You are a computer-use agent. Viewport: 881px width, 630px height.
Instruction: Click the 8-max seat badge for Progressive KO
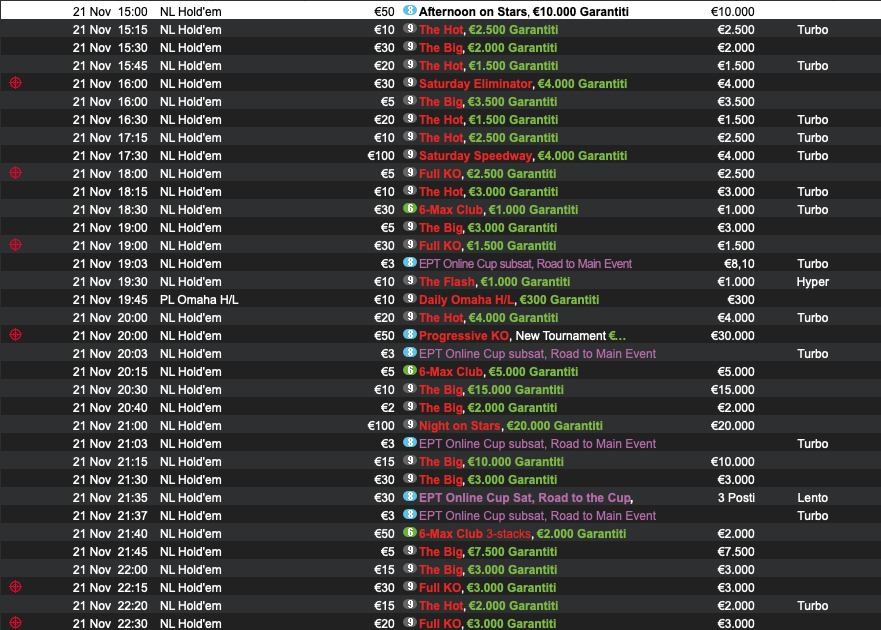(x=410, y=334)
